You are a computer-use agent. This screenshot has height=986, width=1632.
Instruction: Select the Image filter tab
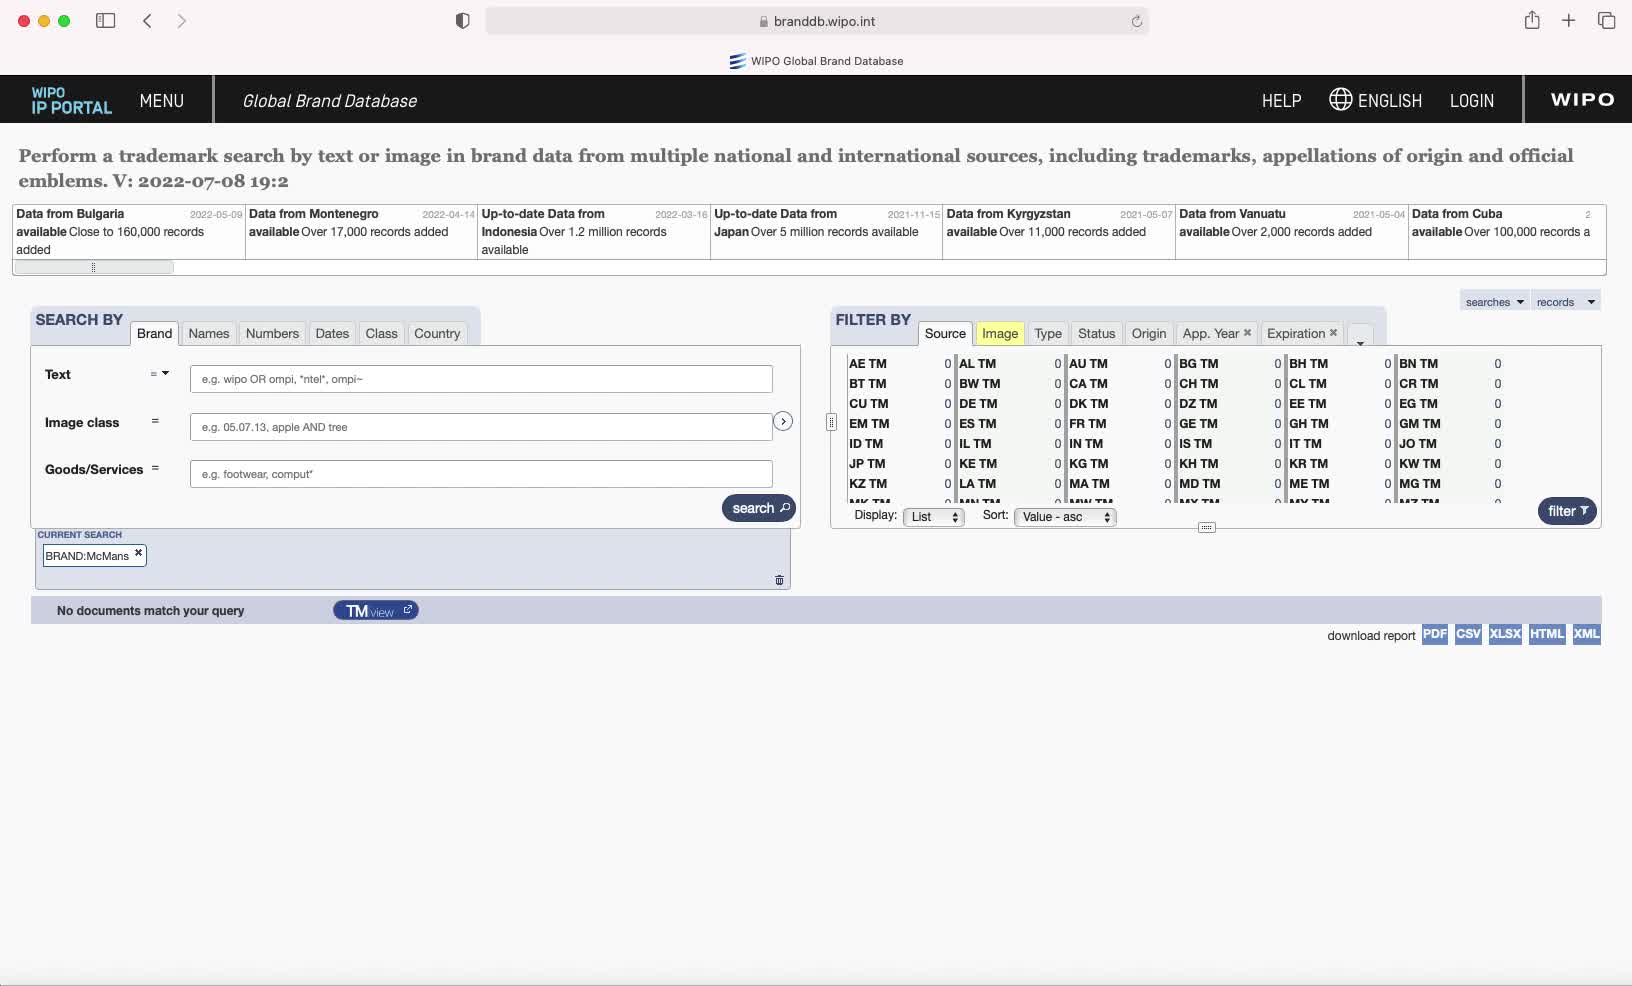tap(1000, 334)
